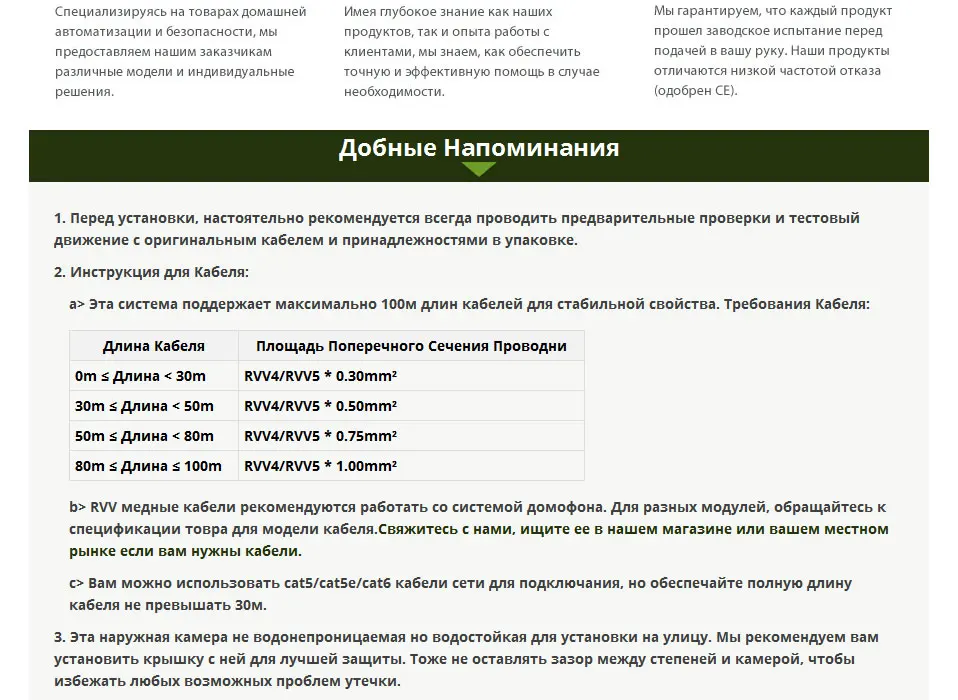Click cell '50m ≤ Длина < 80m'
The height and width of the screenshot is (700, 958).
(153, 436)
